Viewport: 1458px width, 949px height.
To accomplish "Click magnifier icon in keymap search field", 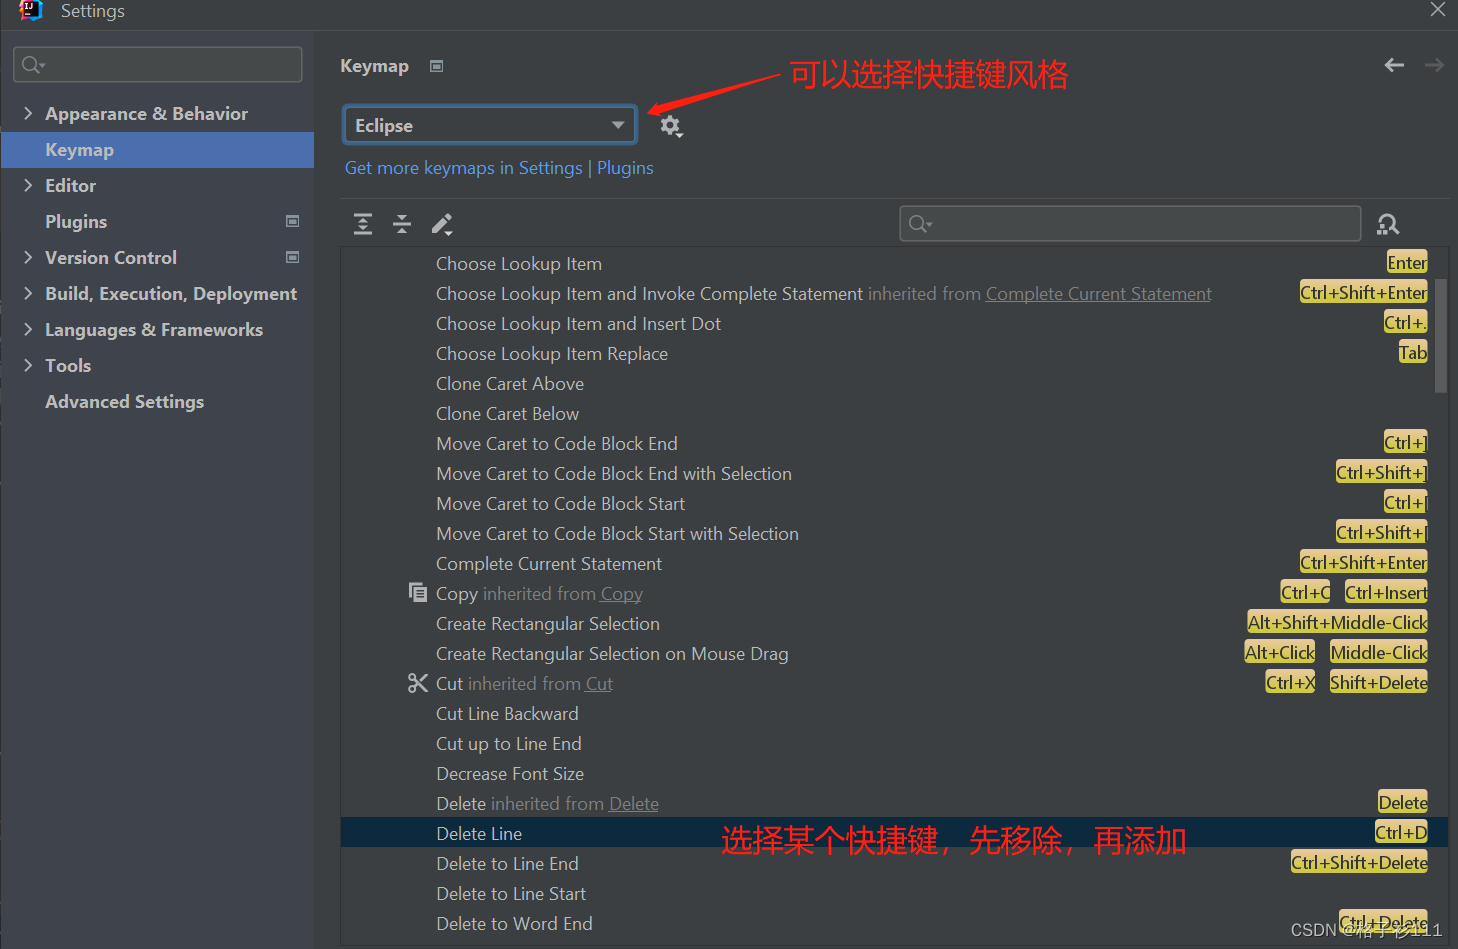I will pos(920,224).
